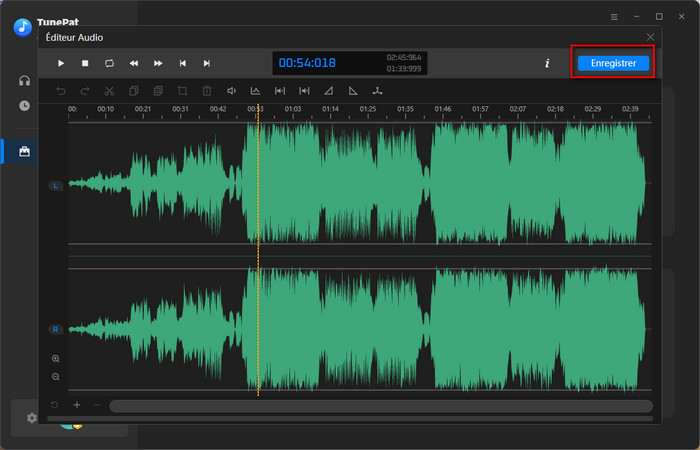The image size is (700, 450).
Task: Open the TunePat hamburger menu
Action: [x=614, y=17]
